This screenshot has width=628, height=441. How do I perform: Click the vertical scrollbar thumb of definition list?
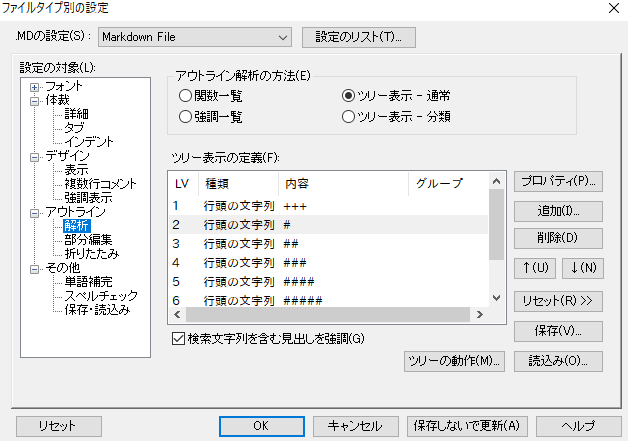click(x=497, y=225)
